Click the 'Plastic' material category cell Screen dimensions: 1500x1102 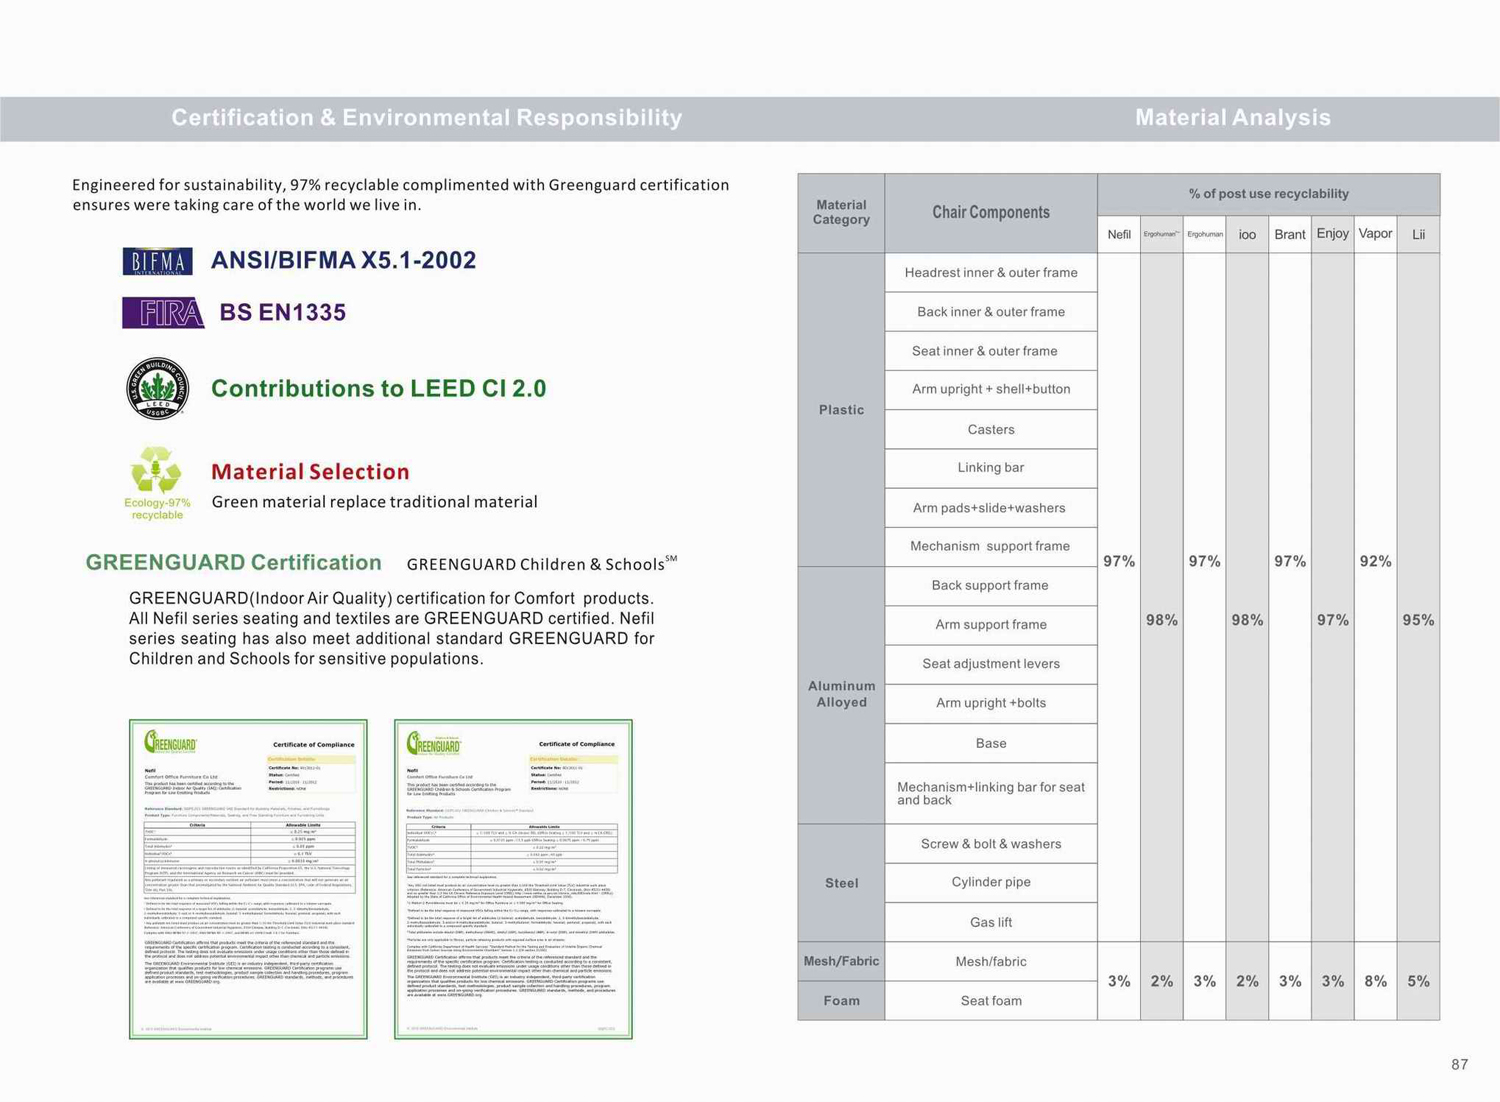pyautogui.click(x=841, y=410)
